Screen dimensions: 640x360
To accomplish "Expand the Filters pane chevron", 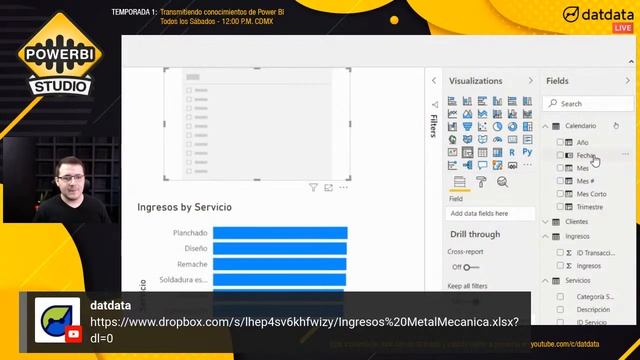I will pyautogui.click(x=434, y=81).
